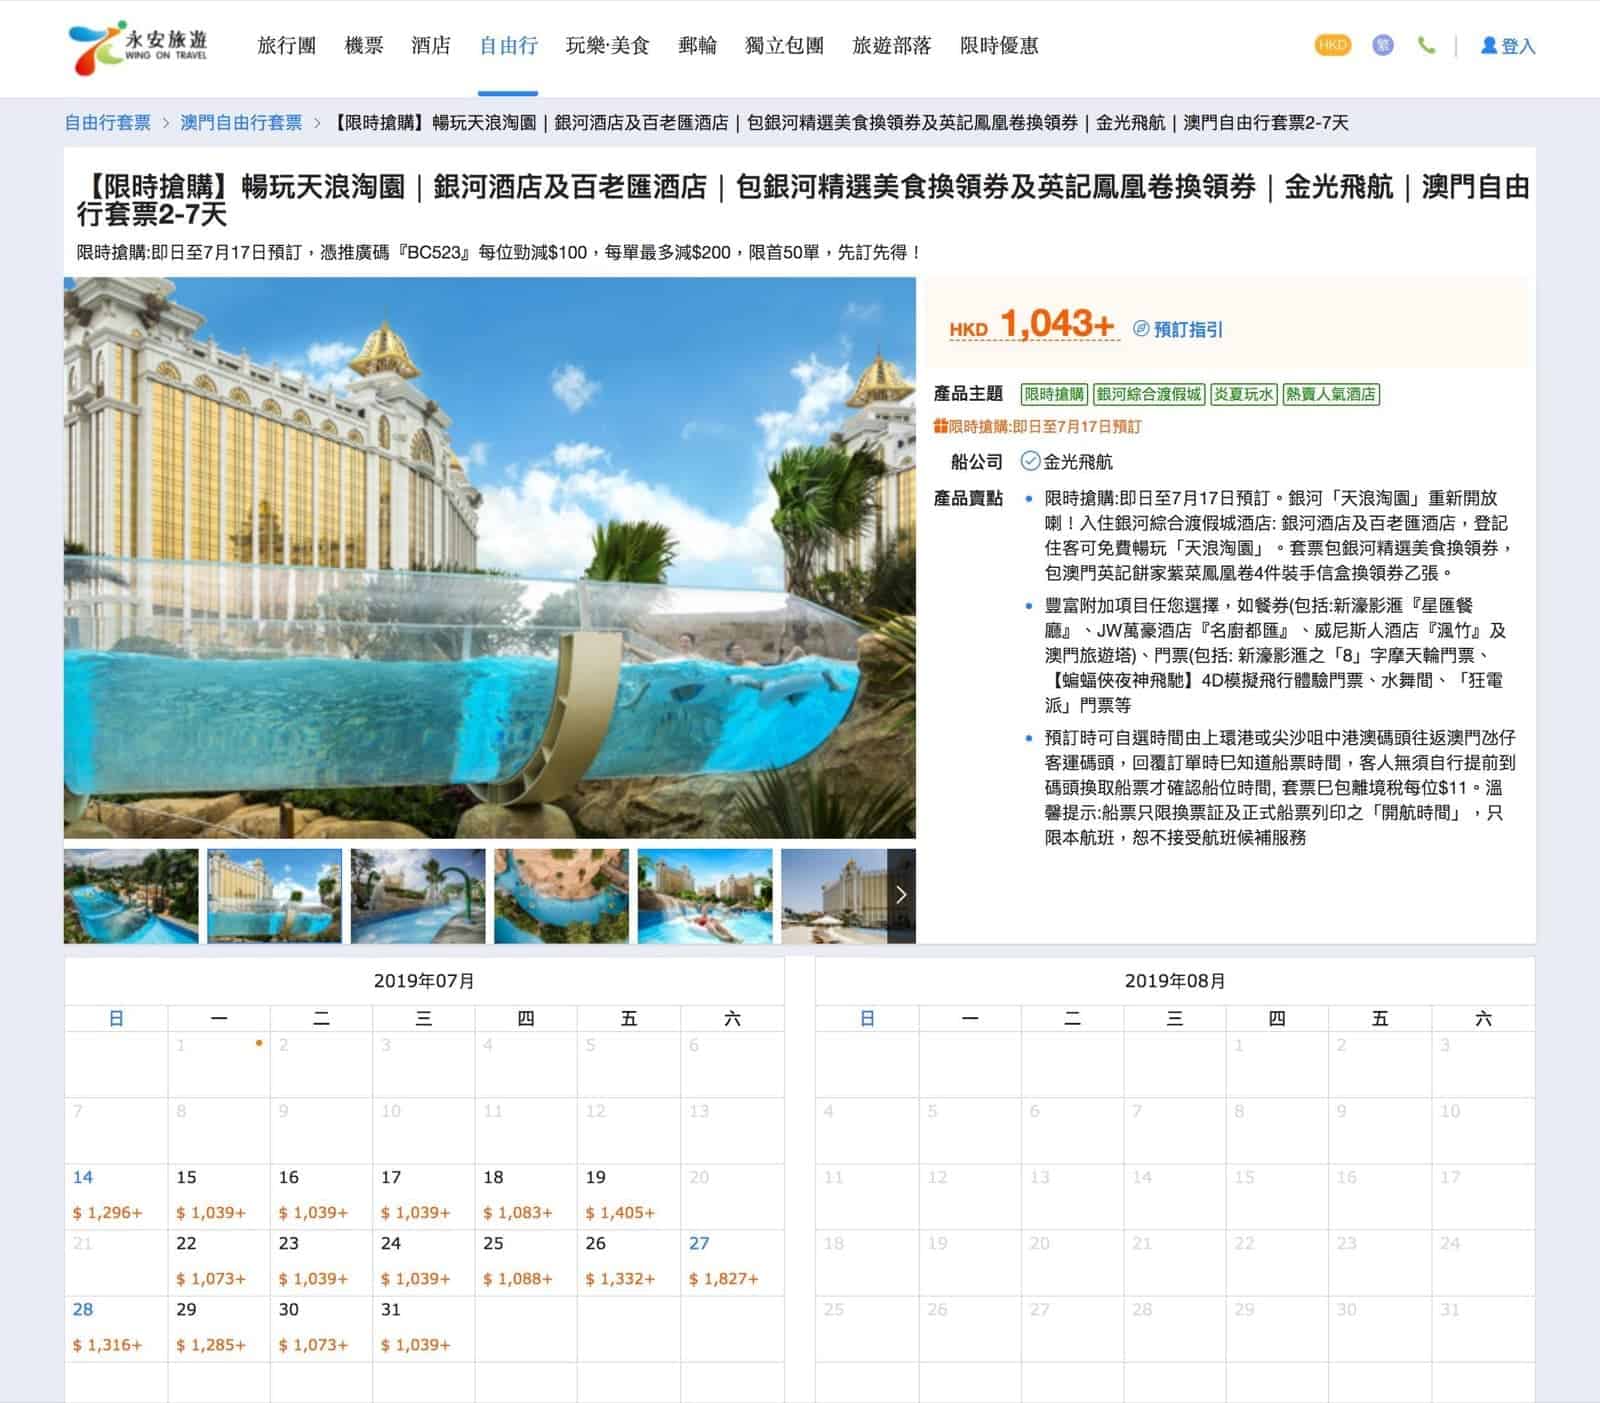This screenshot has width=1600, height=1403.
Task: Open the 郵輪 menu item
Action: [697, 46]
